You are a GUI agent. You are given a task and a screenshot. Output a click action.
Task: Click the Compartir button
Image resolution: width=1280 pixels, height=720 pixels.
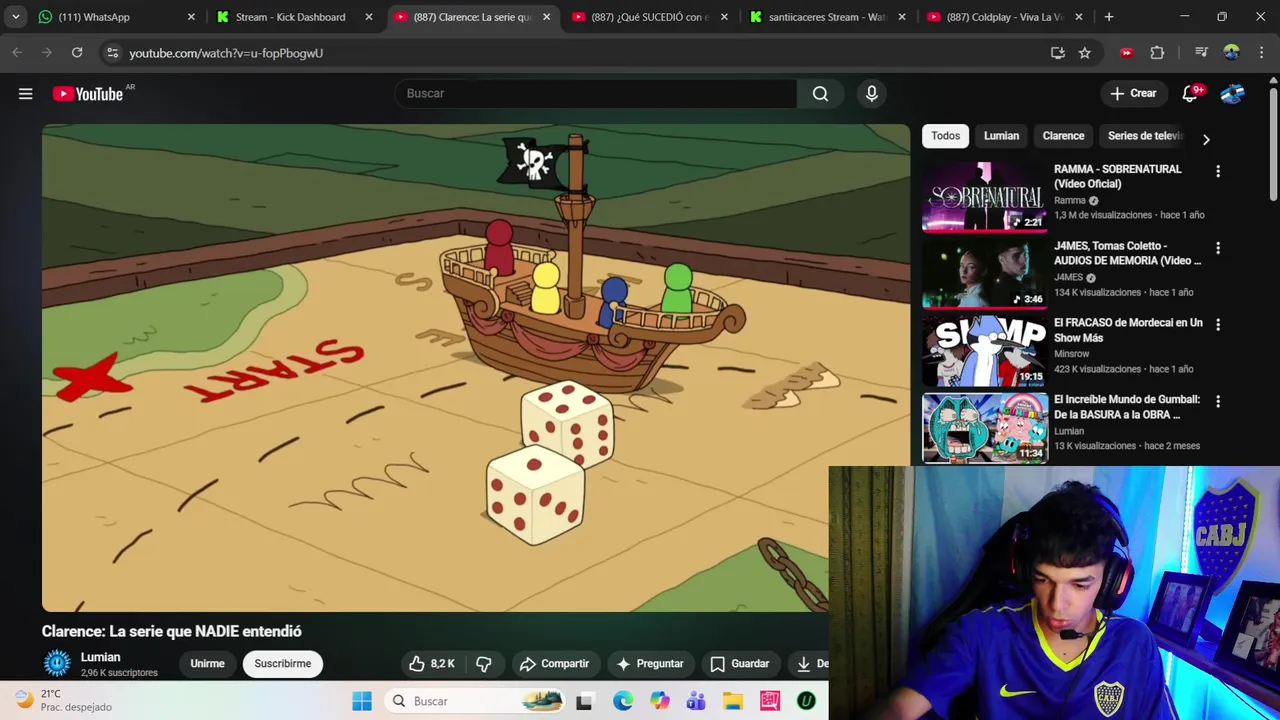pos(555,663)
